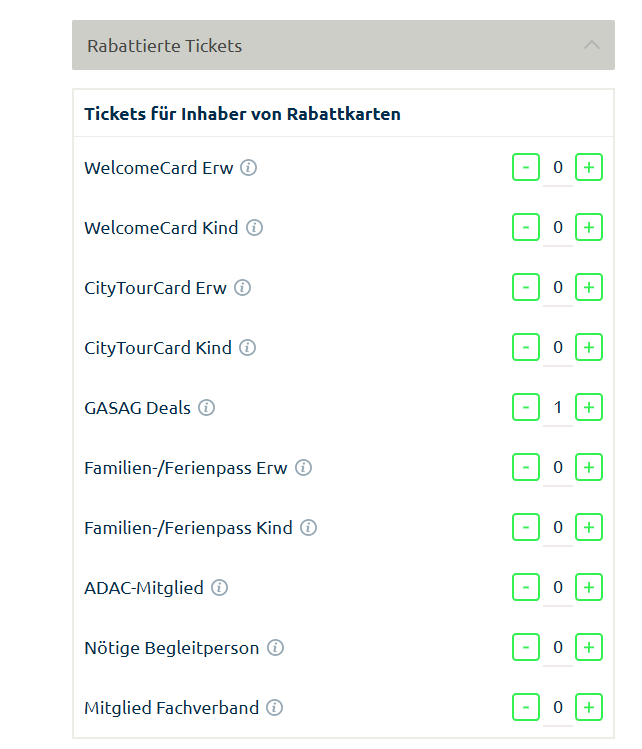The image size is (642, 749).
Task: Add one ADAC-Mitglied ticket
Action: (589, 588)
